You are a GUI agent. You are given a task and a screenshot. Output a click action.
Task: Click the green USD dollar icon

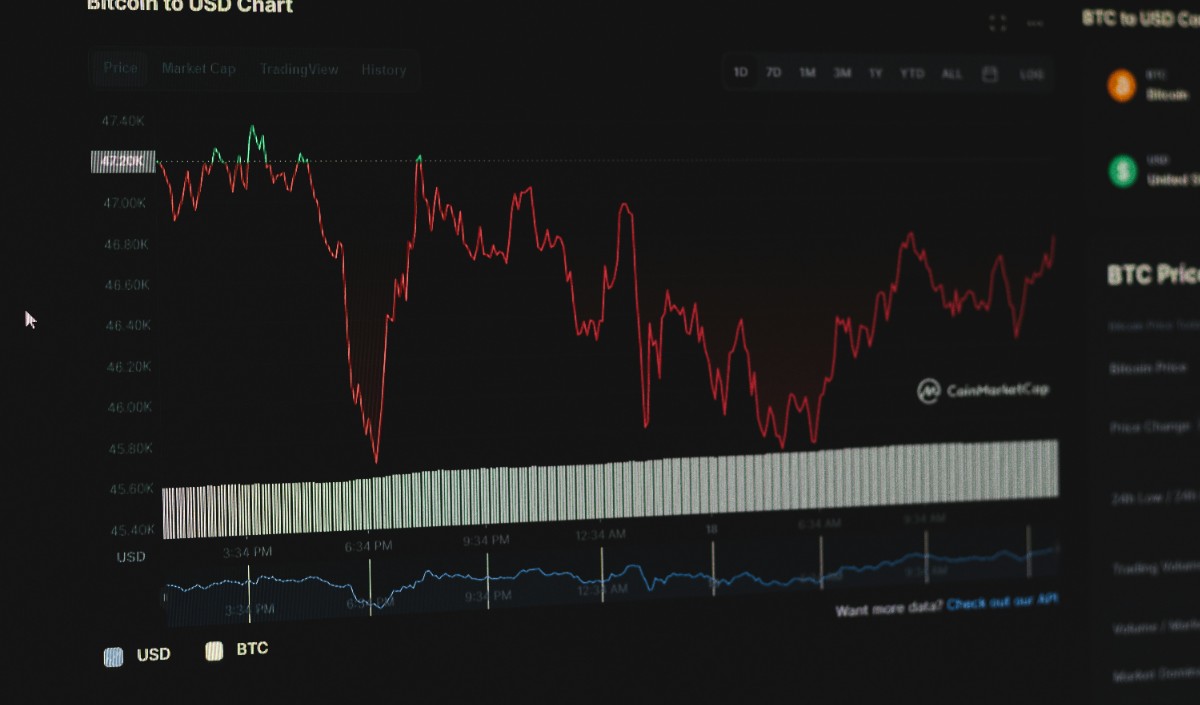pos(1123,171)
